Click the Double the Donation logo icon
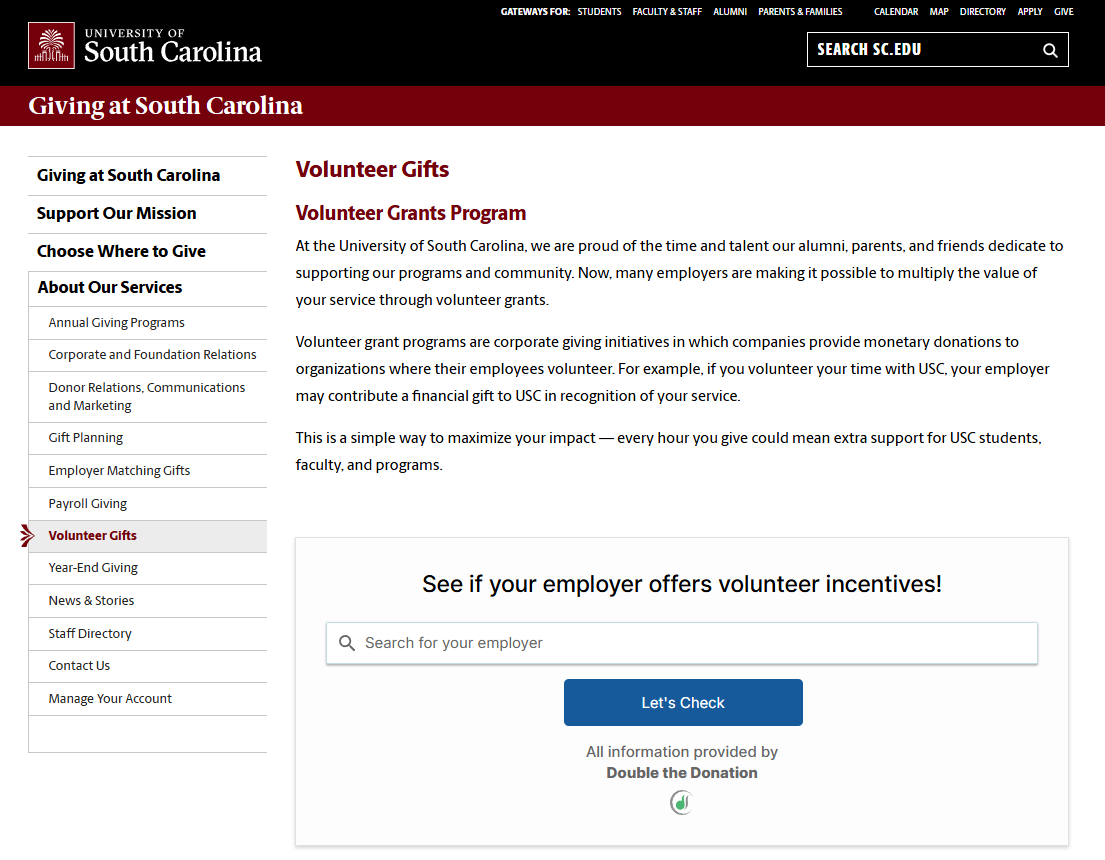 682,802
